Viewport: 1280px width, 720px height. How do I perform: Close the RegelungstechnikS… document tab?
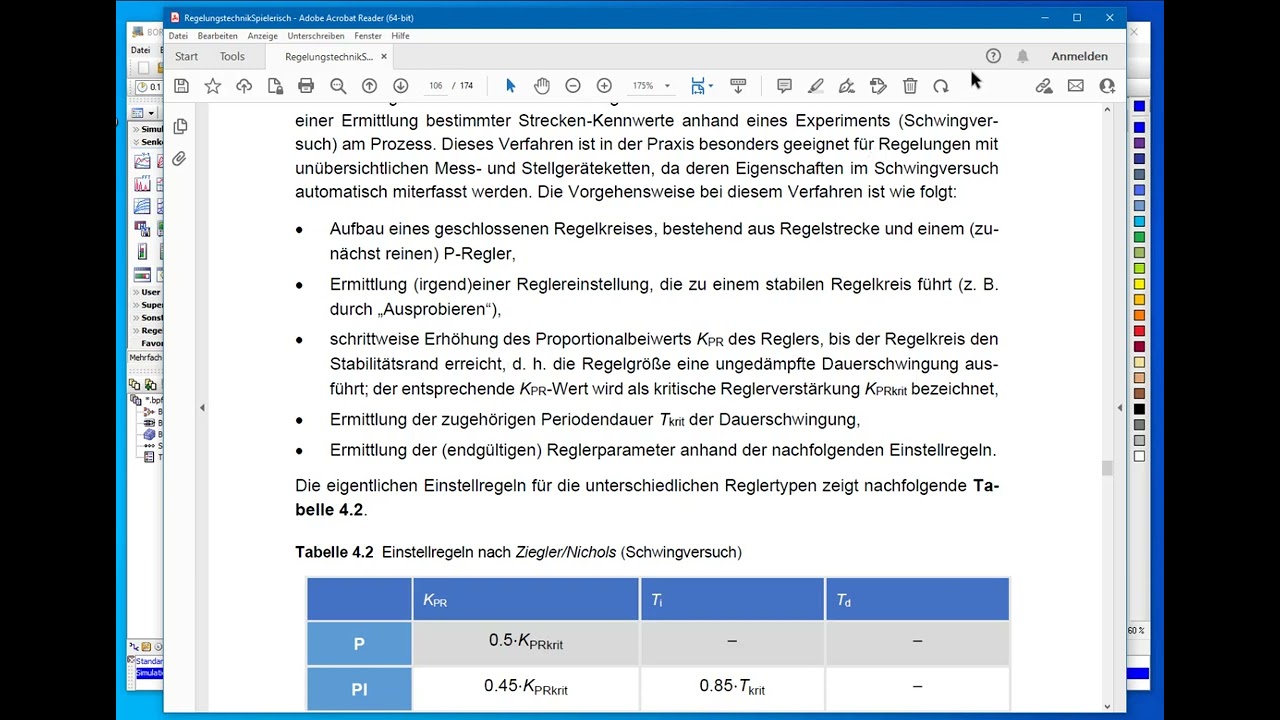click(x=384, y=57)
